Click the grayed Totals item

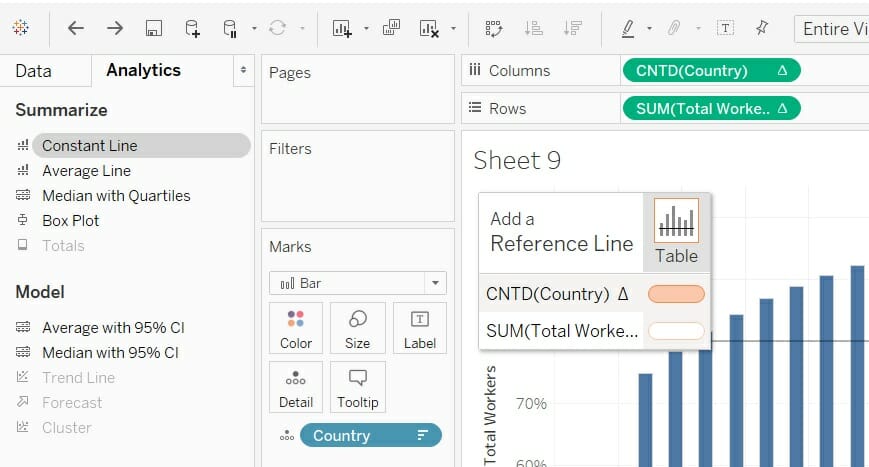click(63, 245)
